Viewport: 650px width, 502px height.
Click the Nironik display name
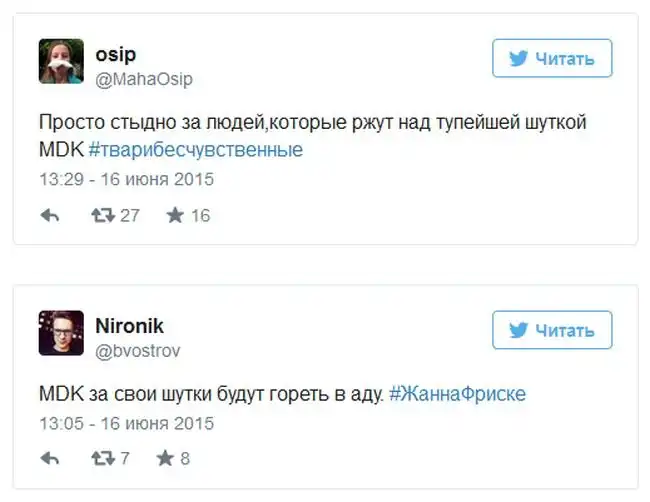tap(129, 325)
